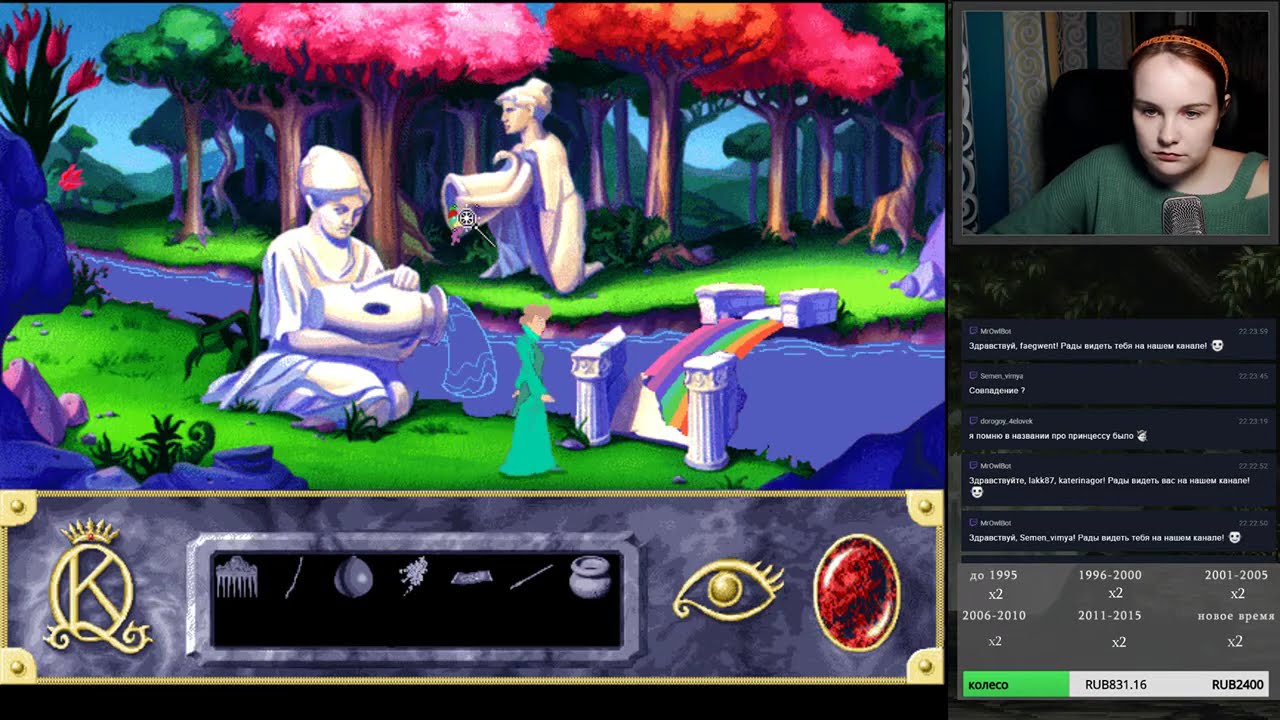
Task: Select the golden comb in inventory
Action: 237,578
